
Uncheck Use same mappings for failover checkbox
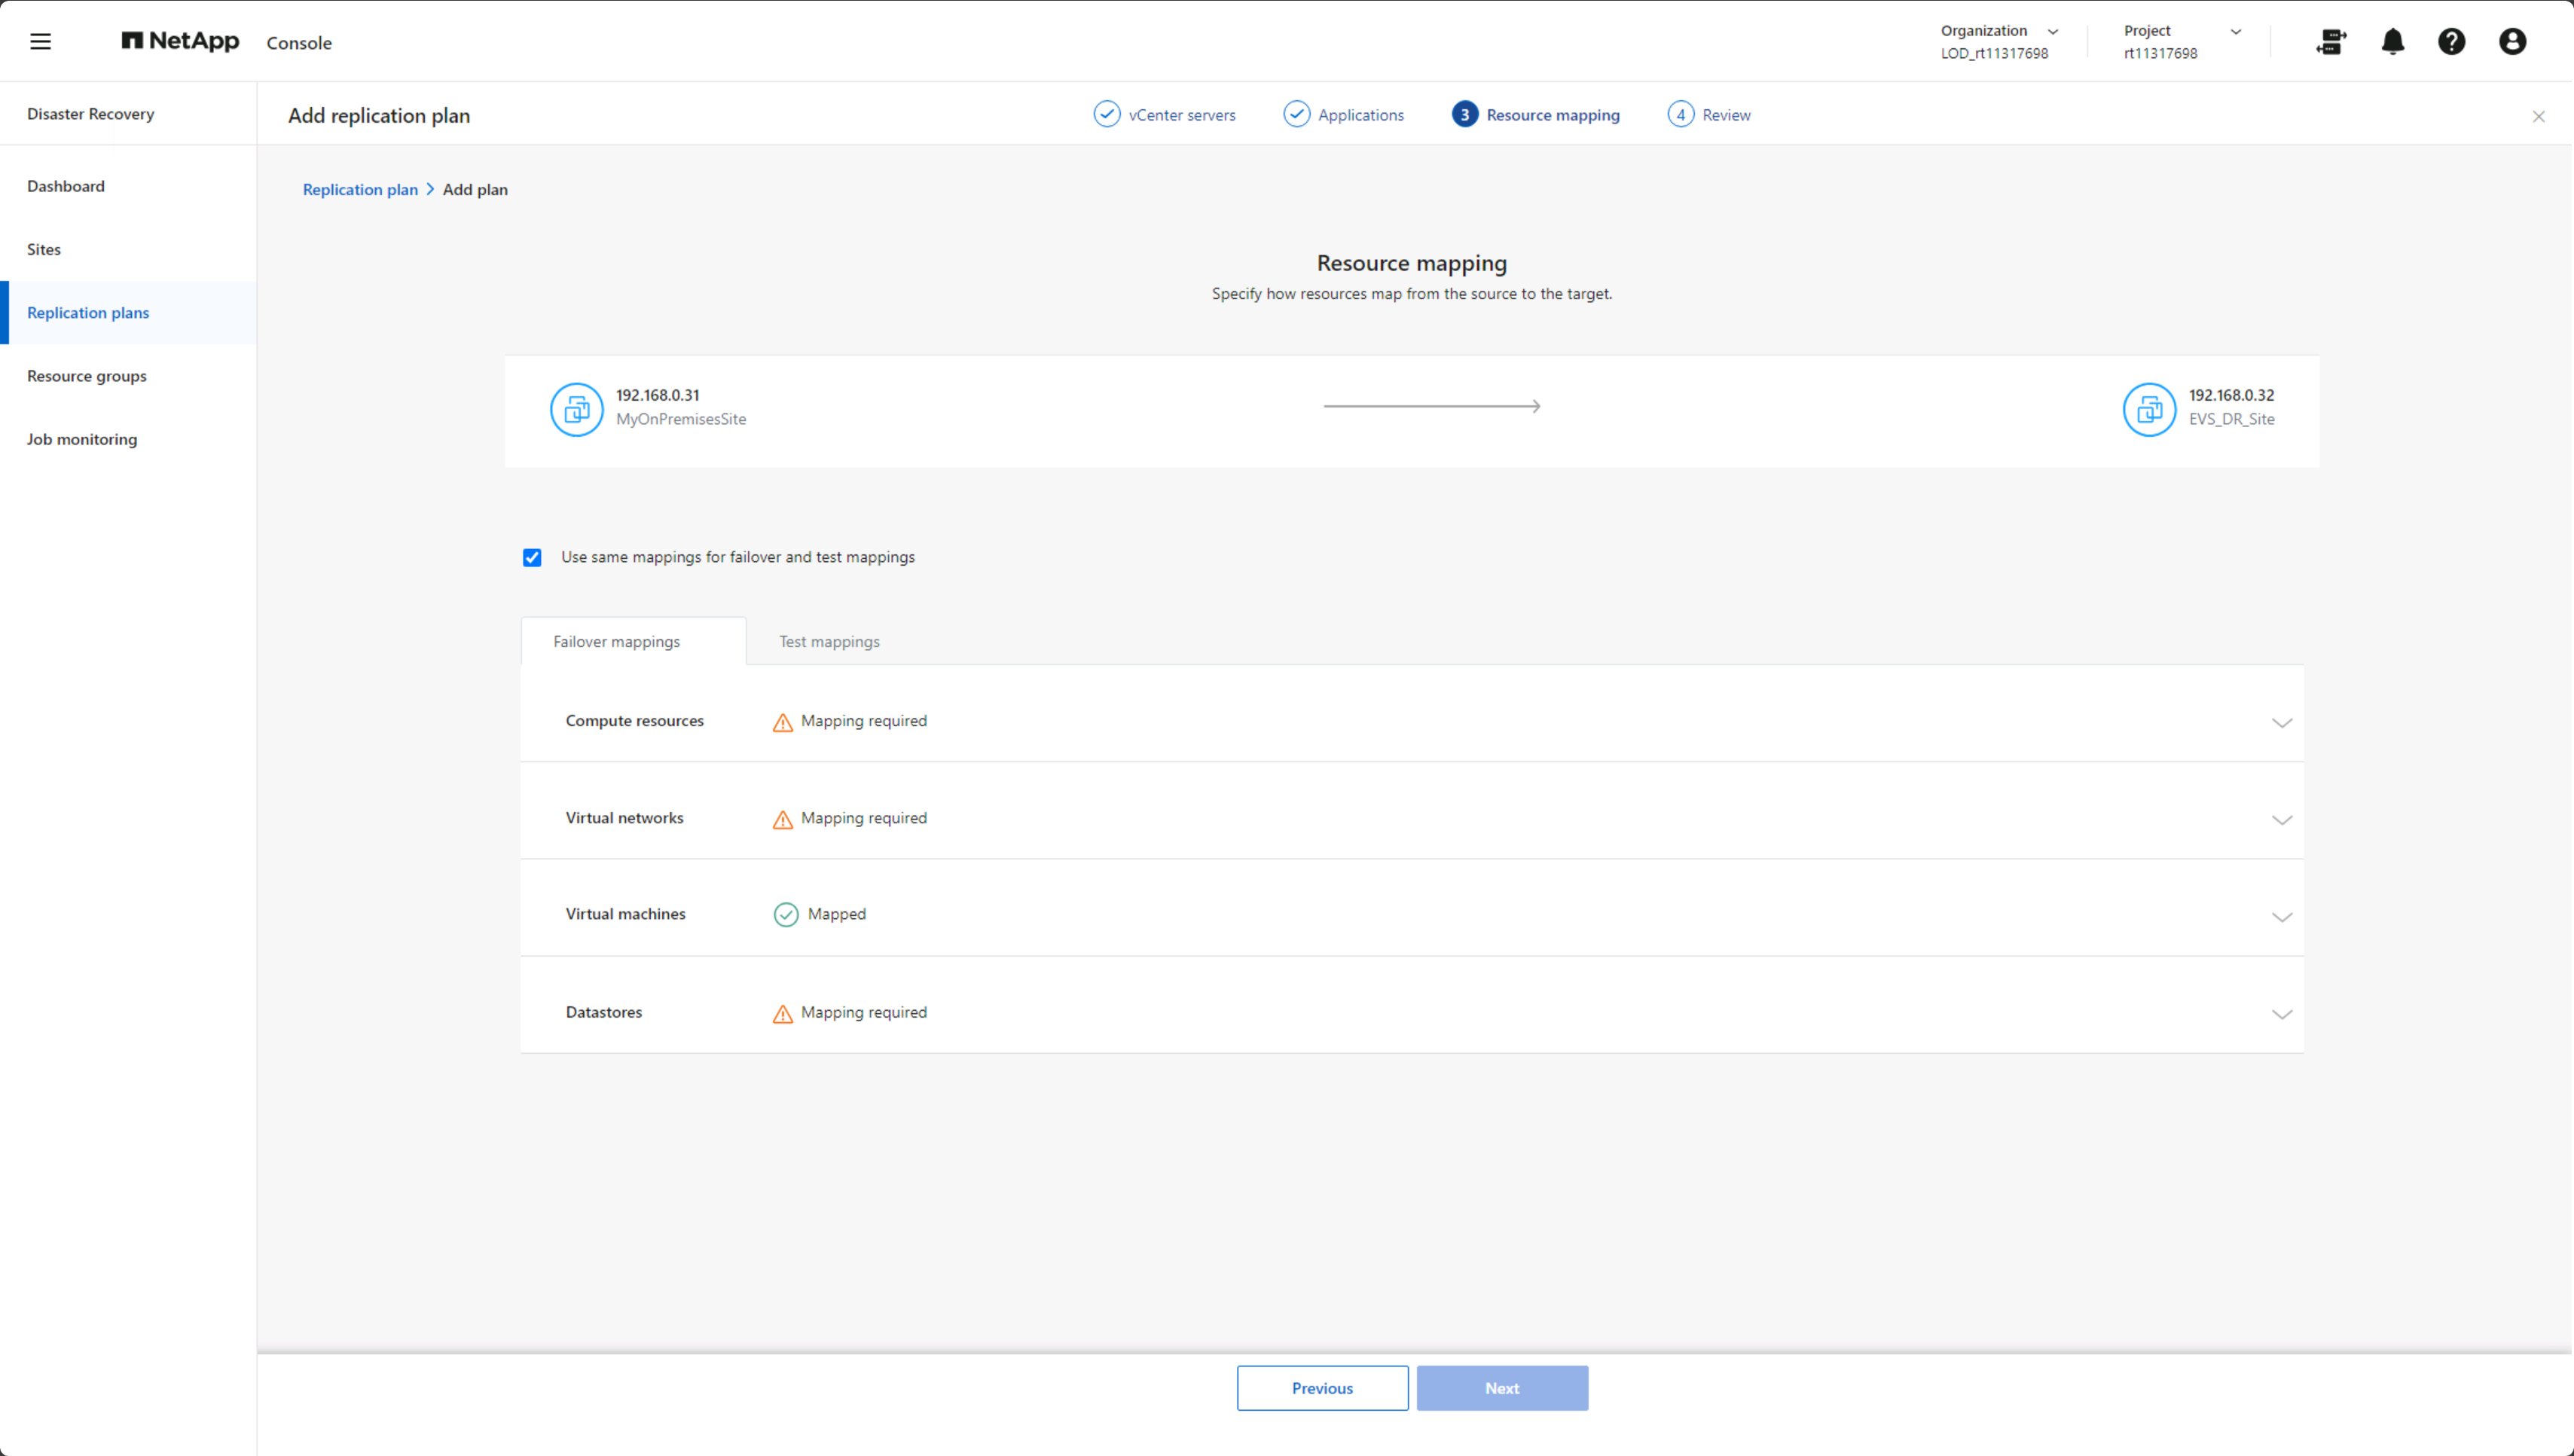point(532,558)
